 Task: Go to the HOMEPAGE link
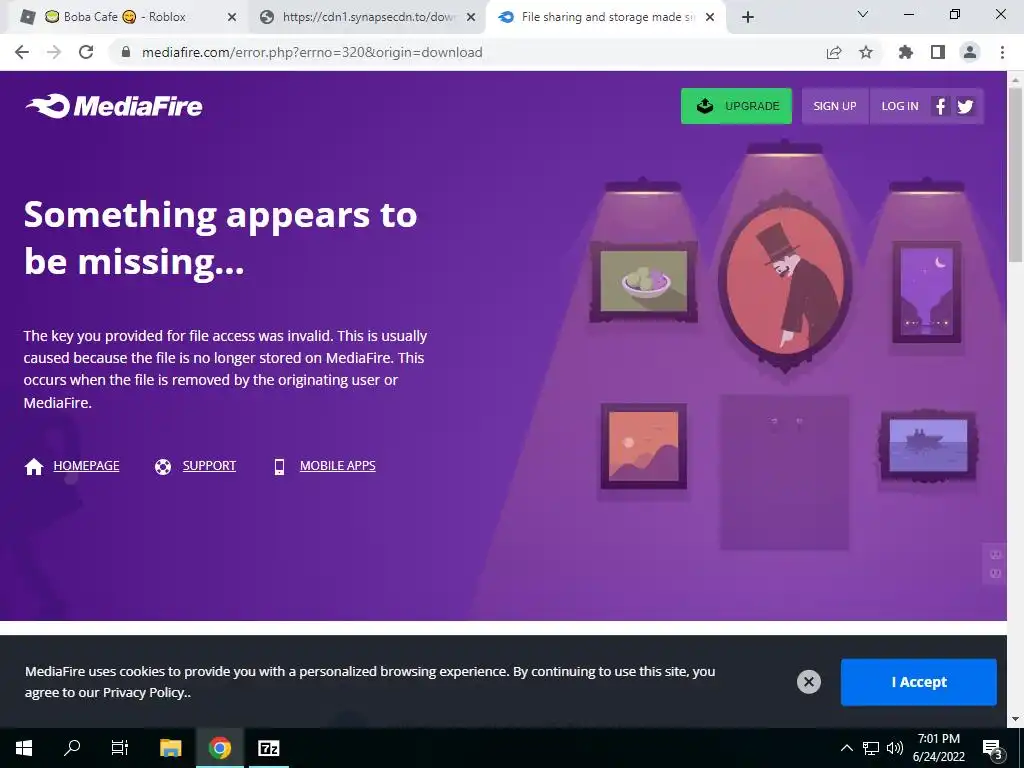point(86,466)
